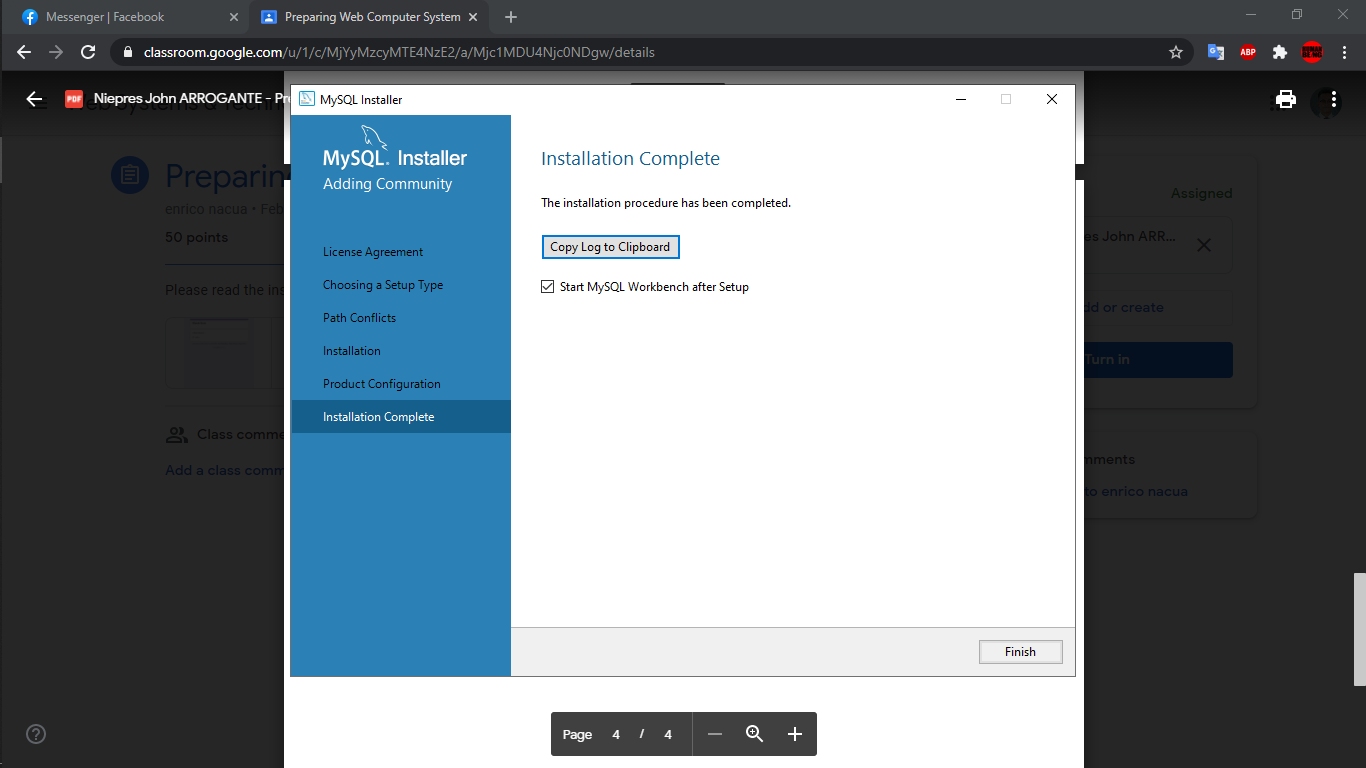Click the AdBlock Plus extension icon

(x=1248, y=52)
